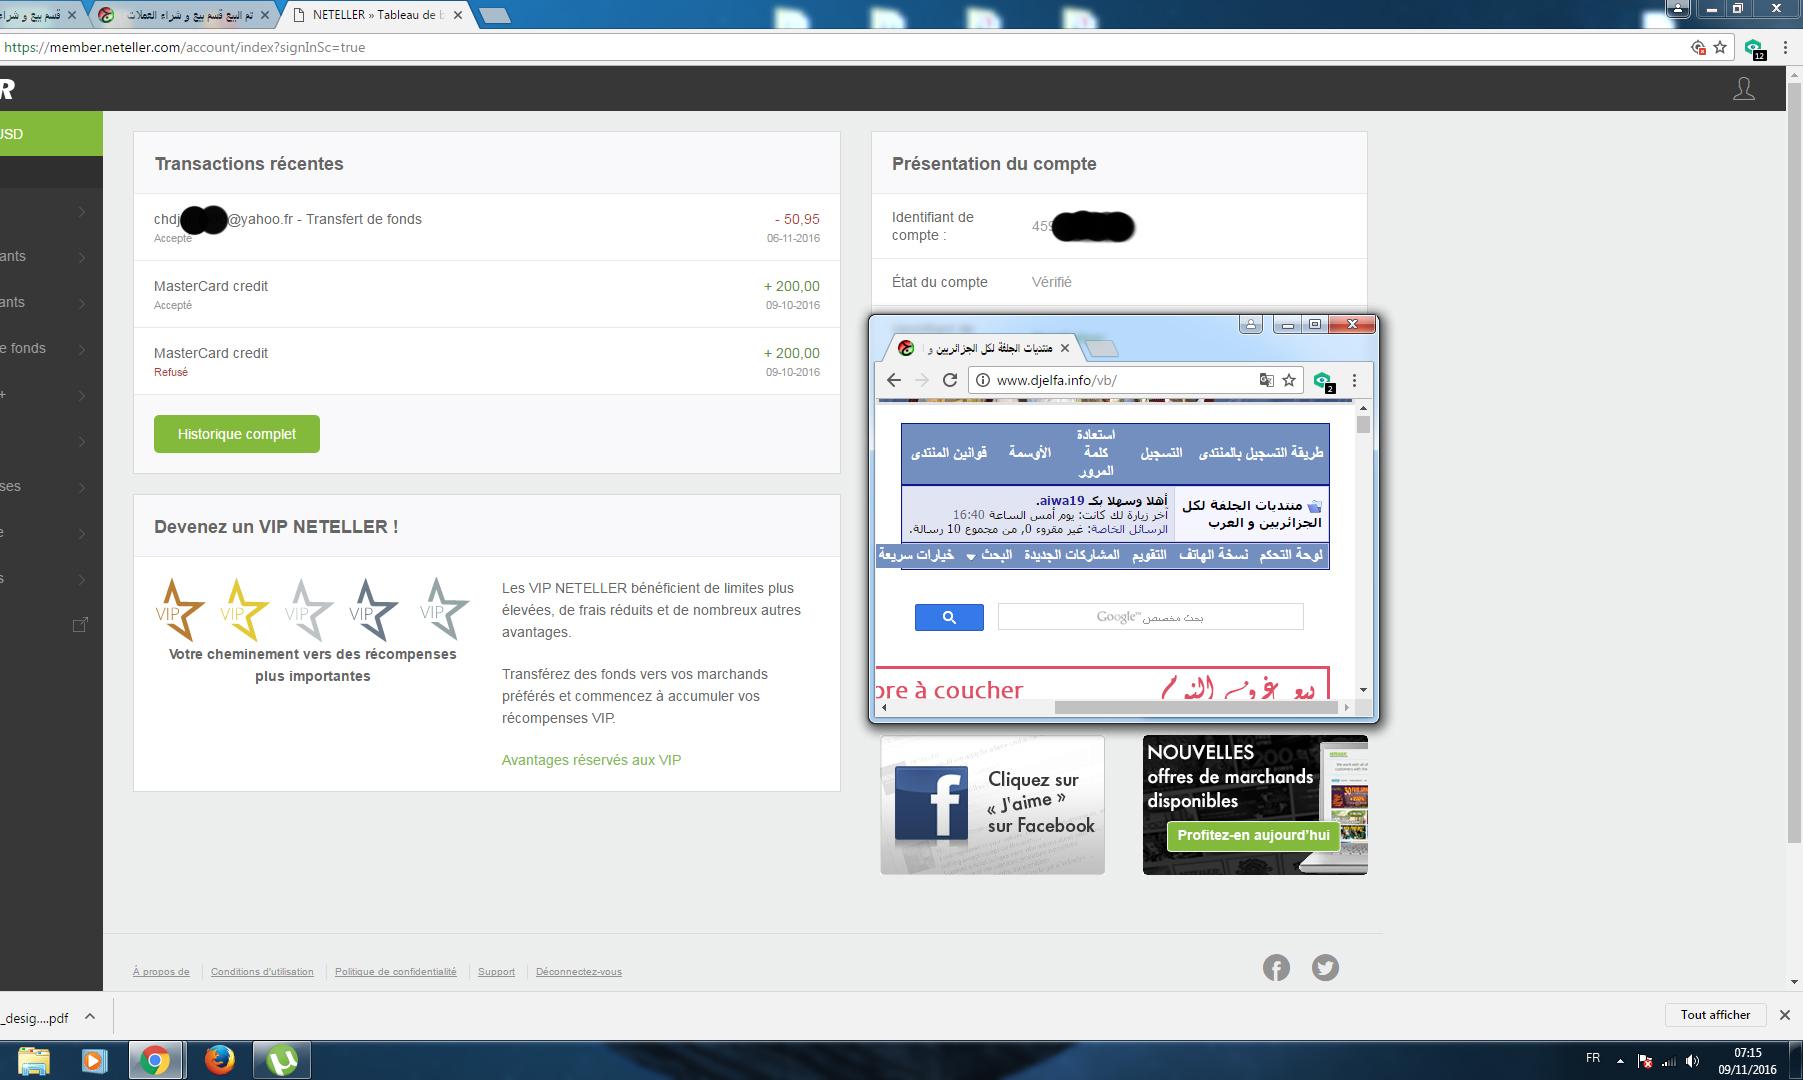
Task: Open the Avantages réservés aux VIP link
Action: [591, 760]
